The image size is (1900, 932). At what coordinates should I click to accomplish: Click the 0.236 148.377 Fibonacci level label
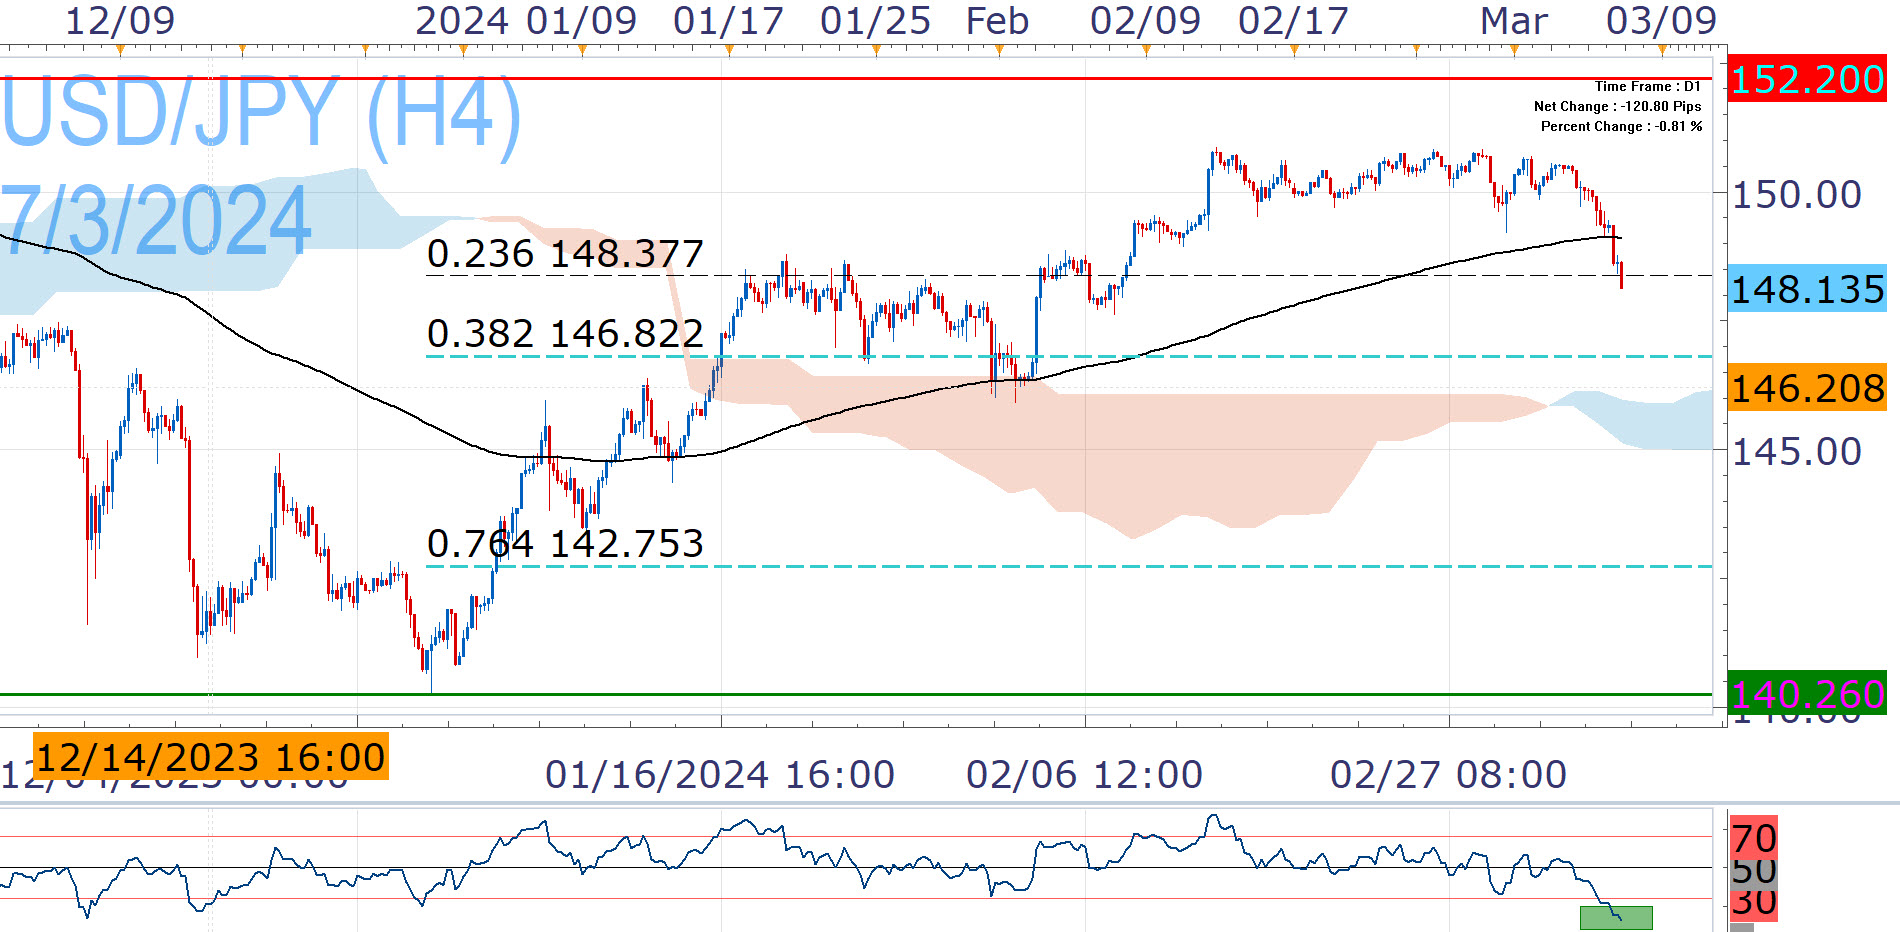pyautogui.click(x=565, y=254)
